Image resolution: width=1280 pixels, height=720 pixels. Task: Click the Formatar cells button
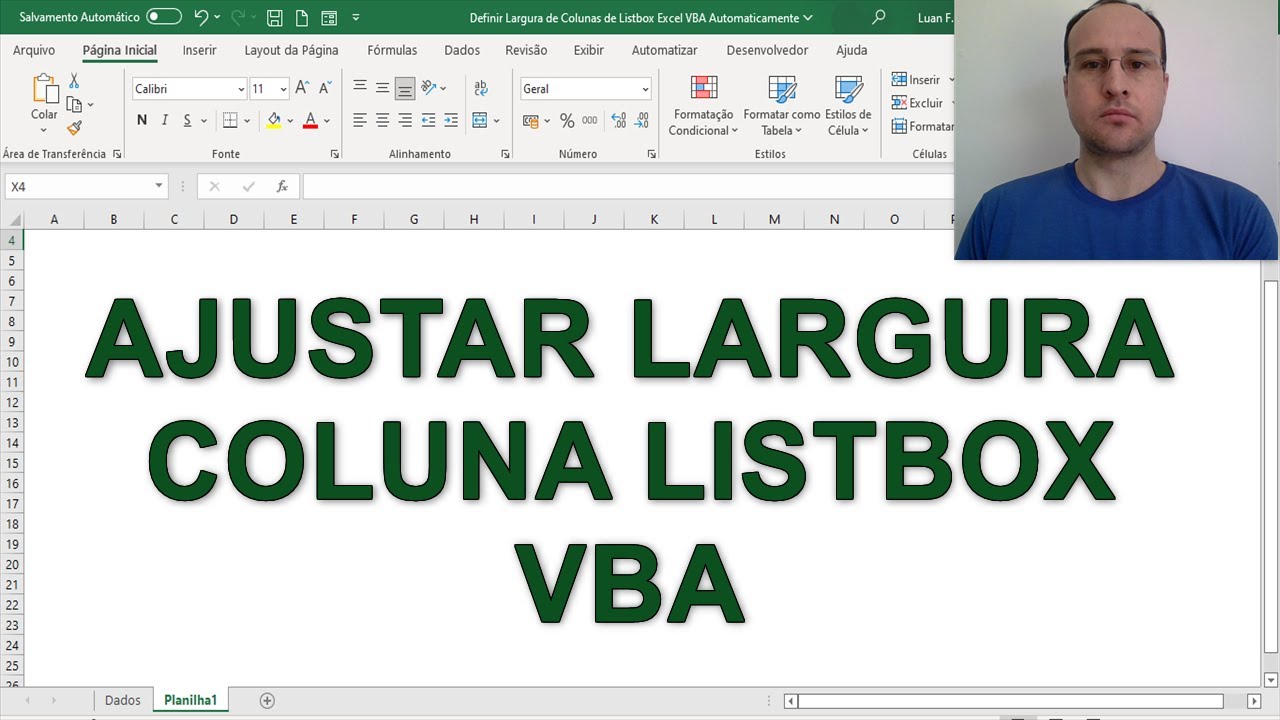(x=922, y=127)
